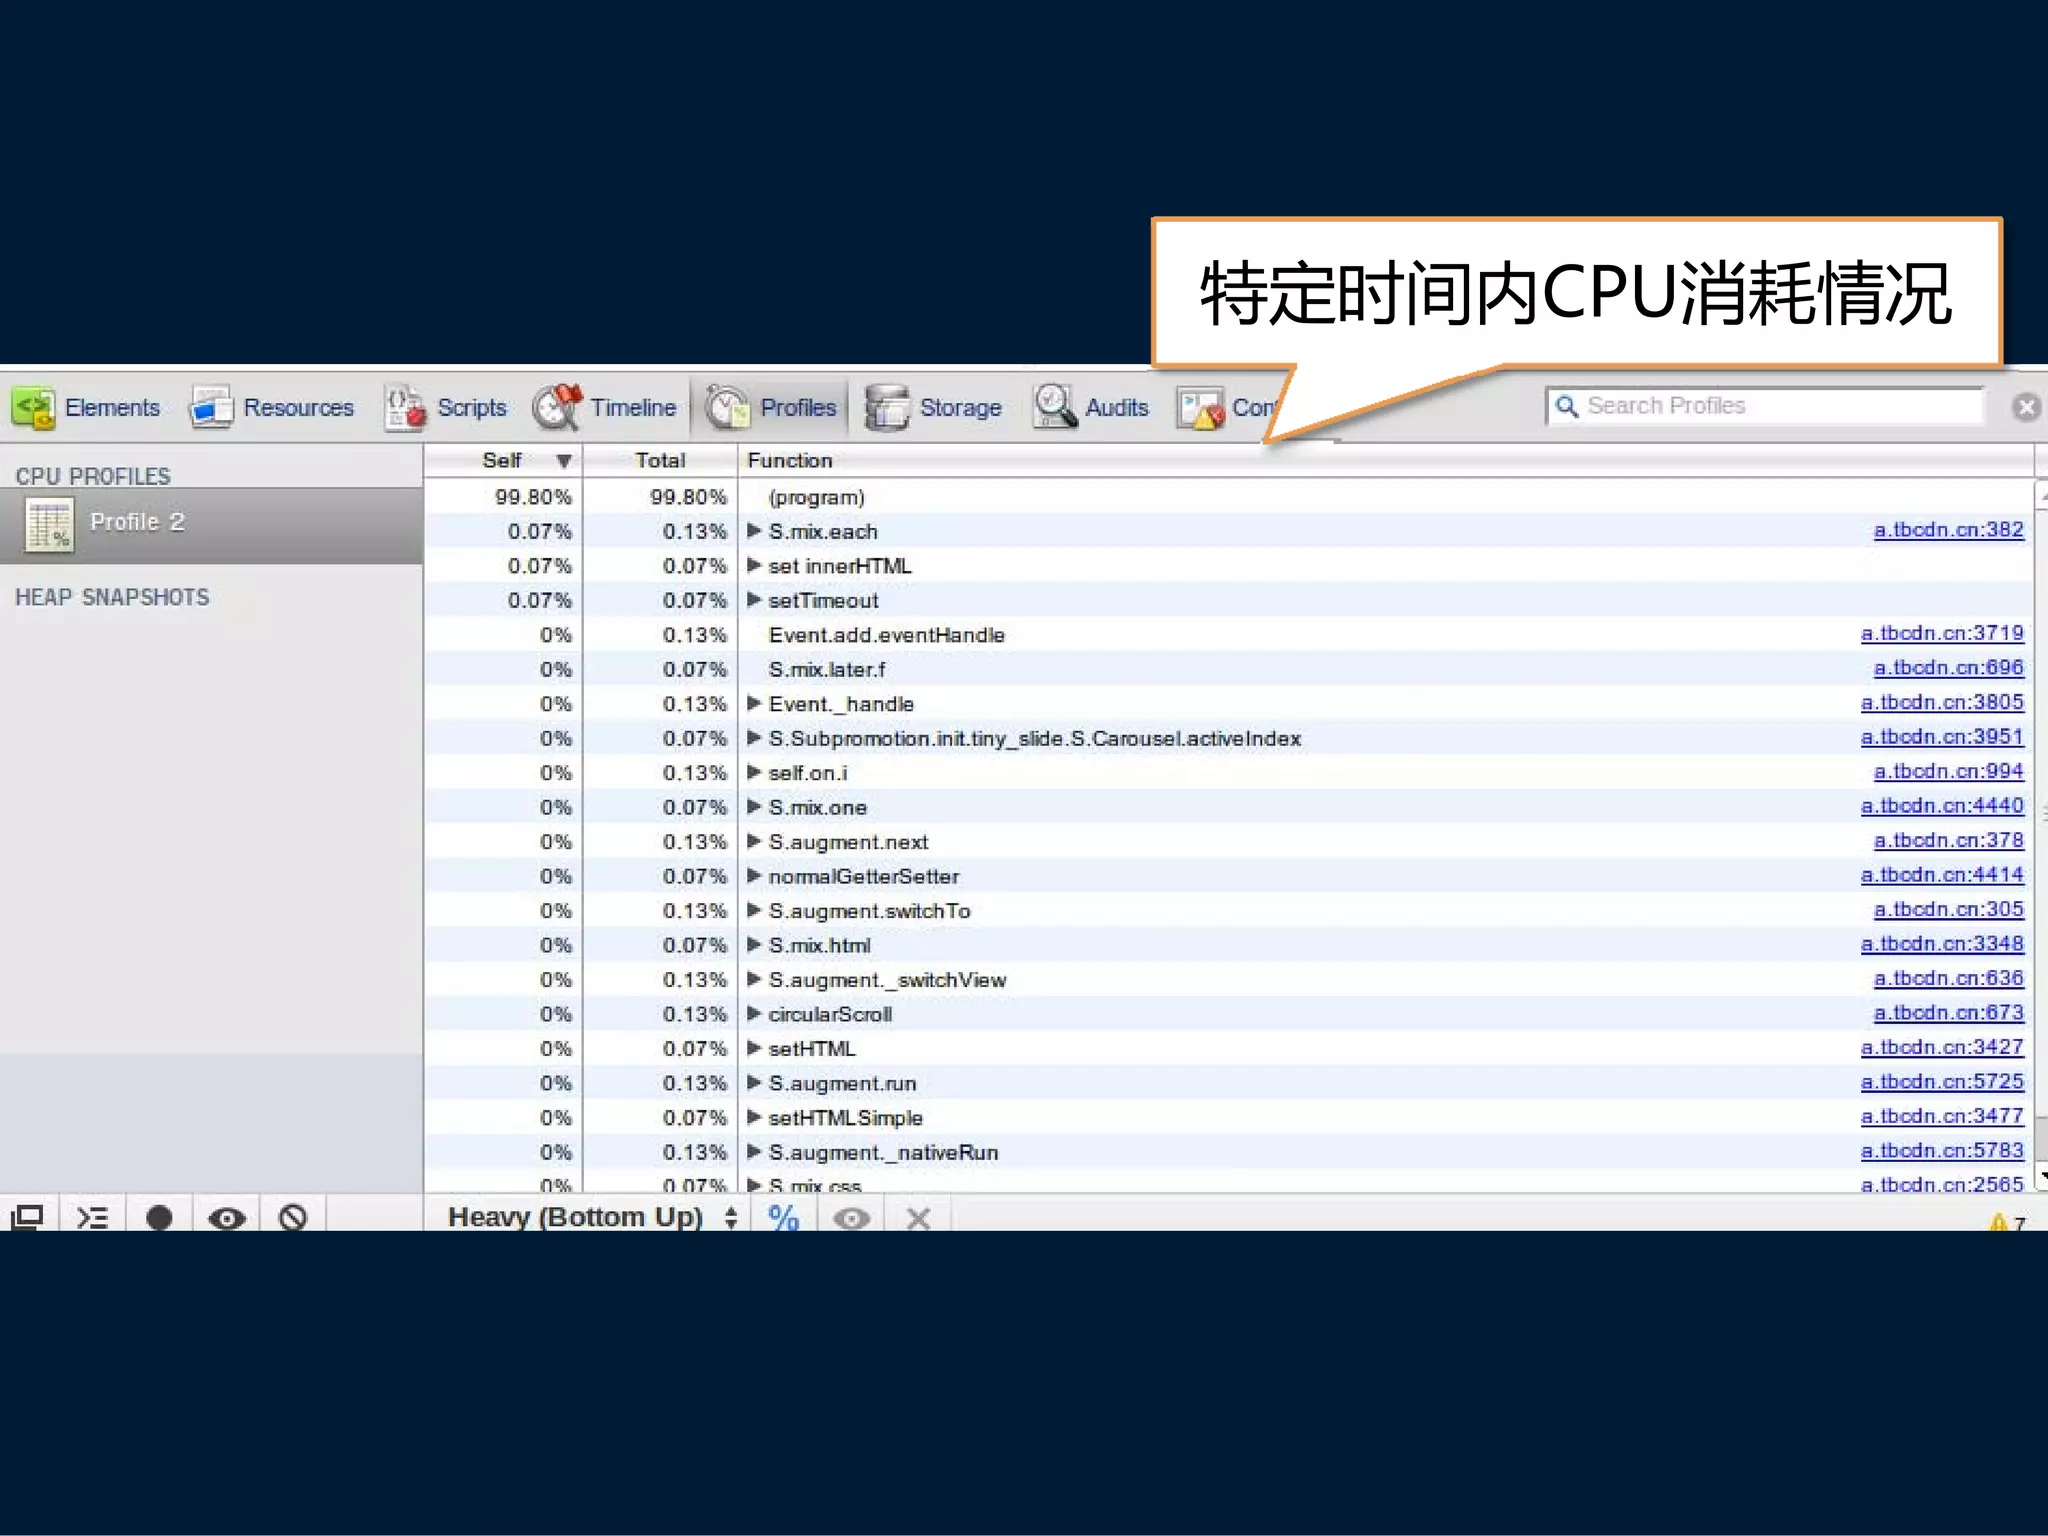Open the Elements panel icon
The image size is (2048, 1536).
click(x=34, y=408)
